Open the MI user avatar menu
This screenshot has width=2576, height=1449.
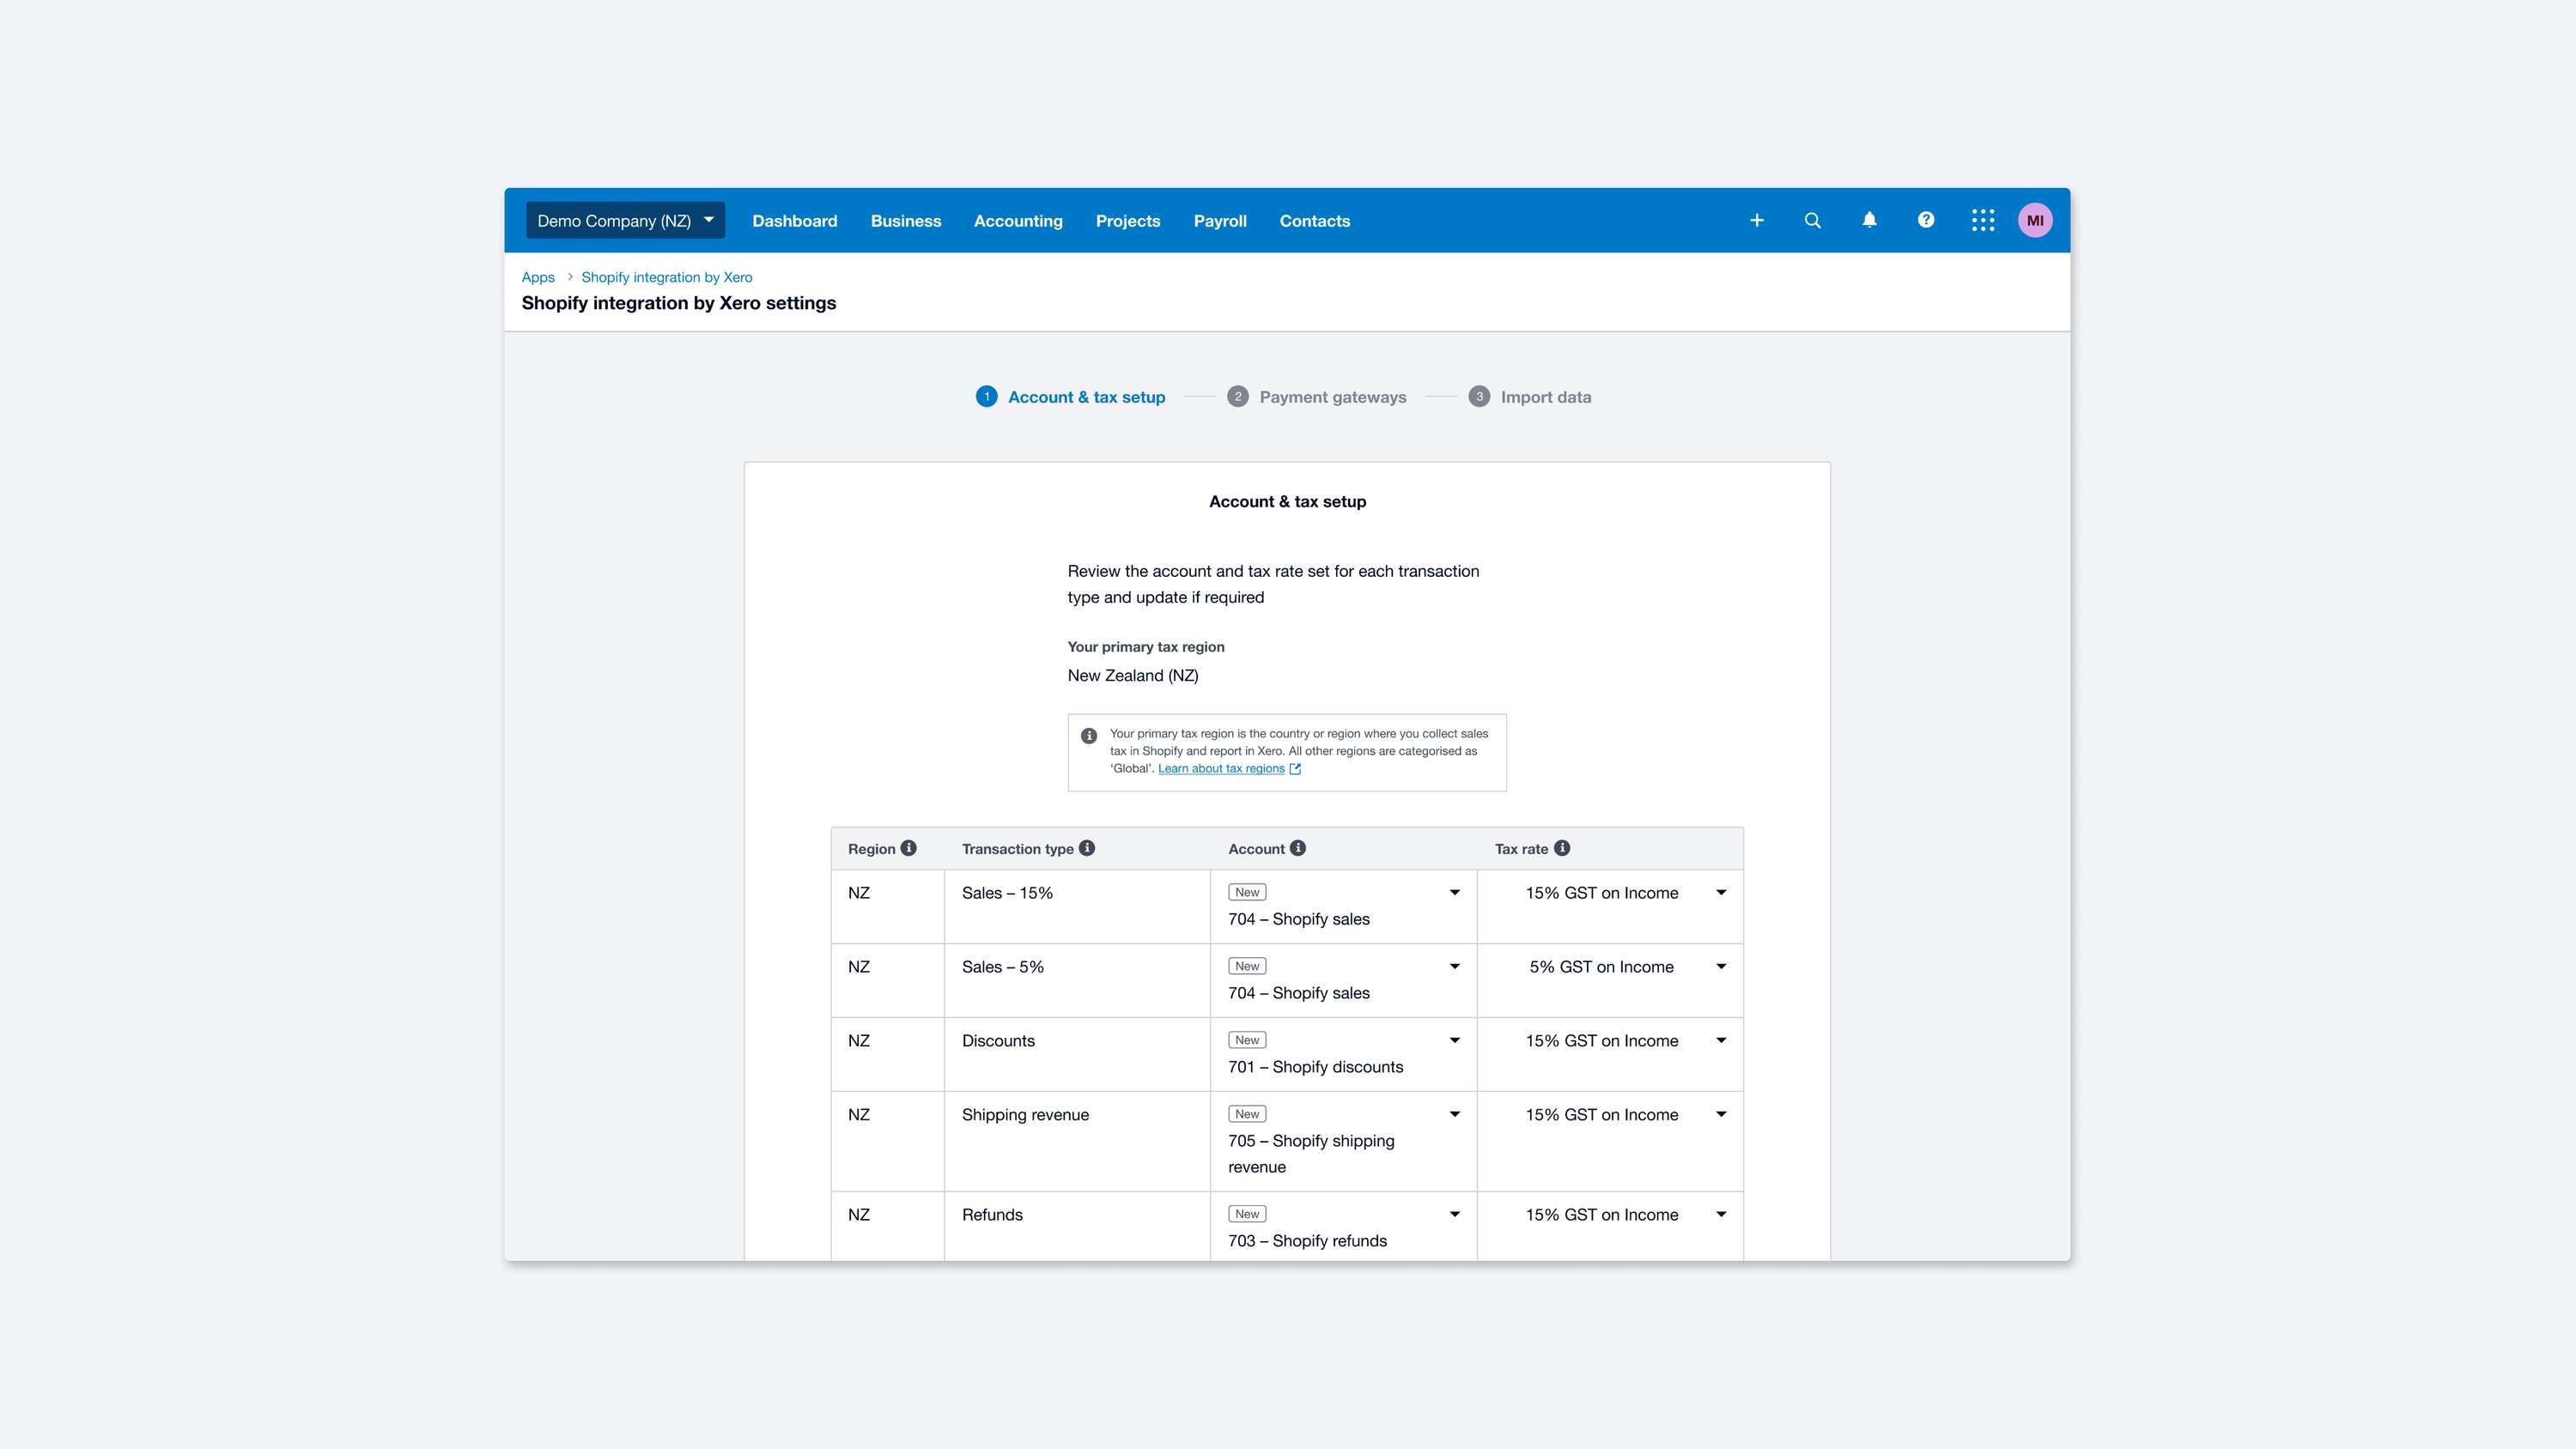(x=2035, y=220)
